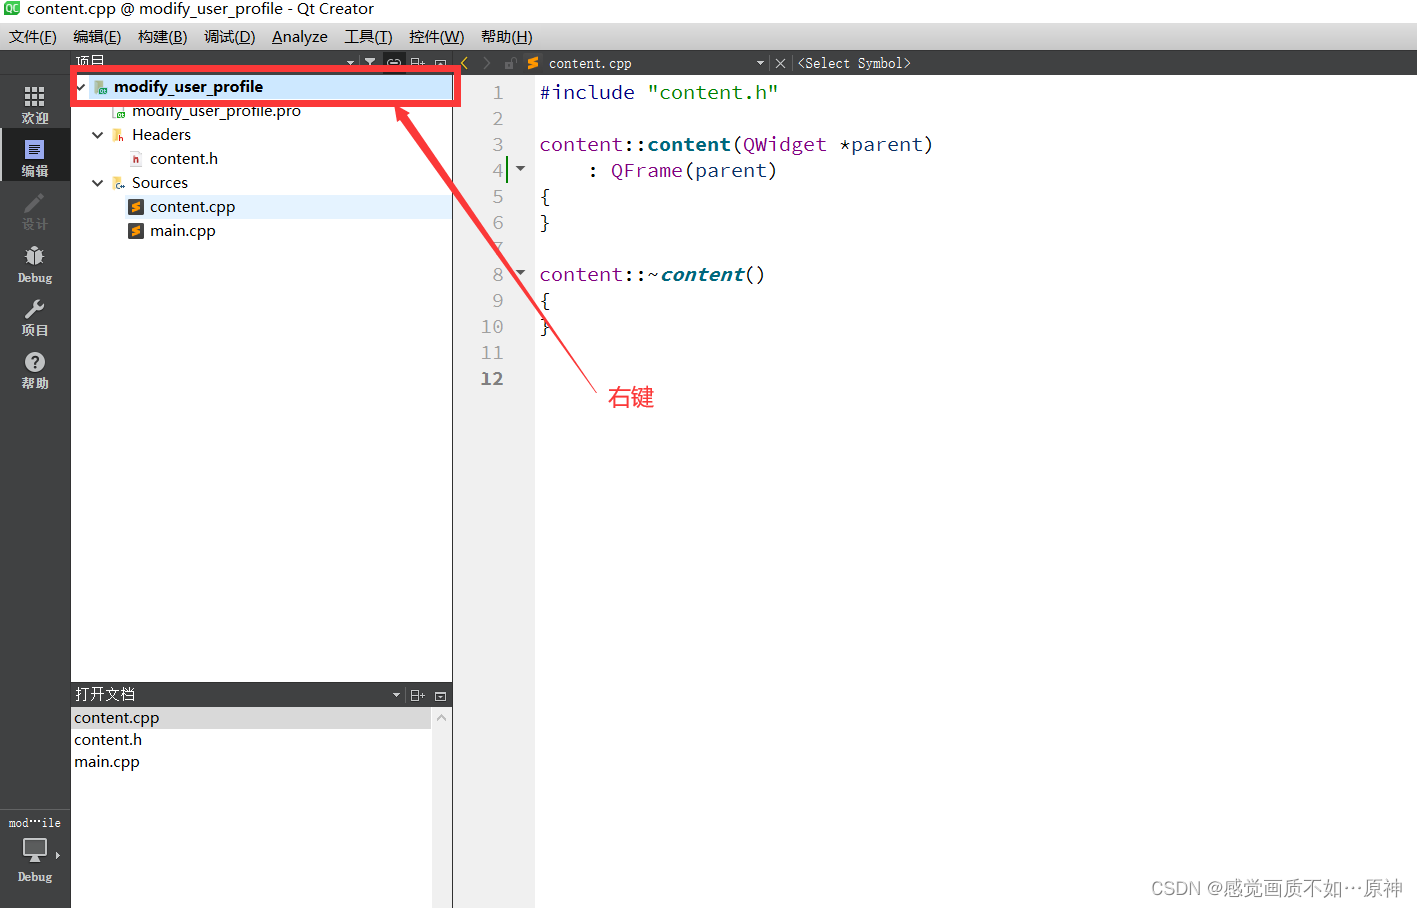This screenshot has width=1417, height=908.
Task: Open the kit selector showing mod…ile Debug
Action: click(35, 850)
